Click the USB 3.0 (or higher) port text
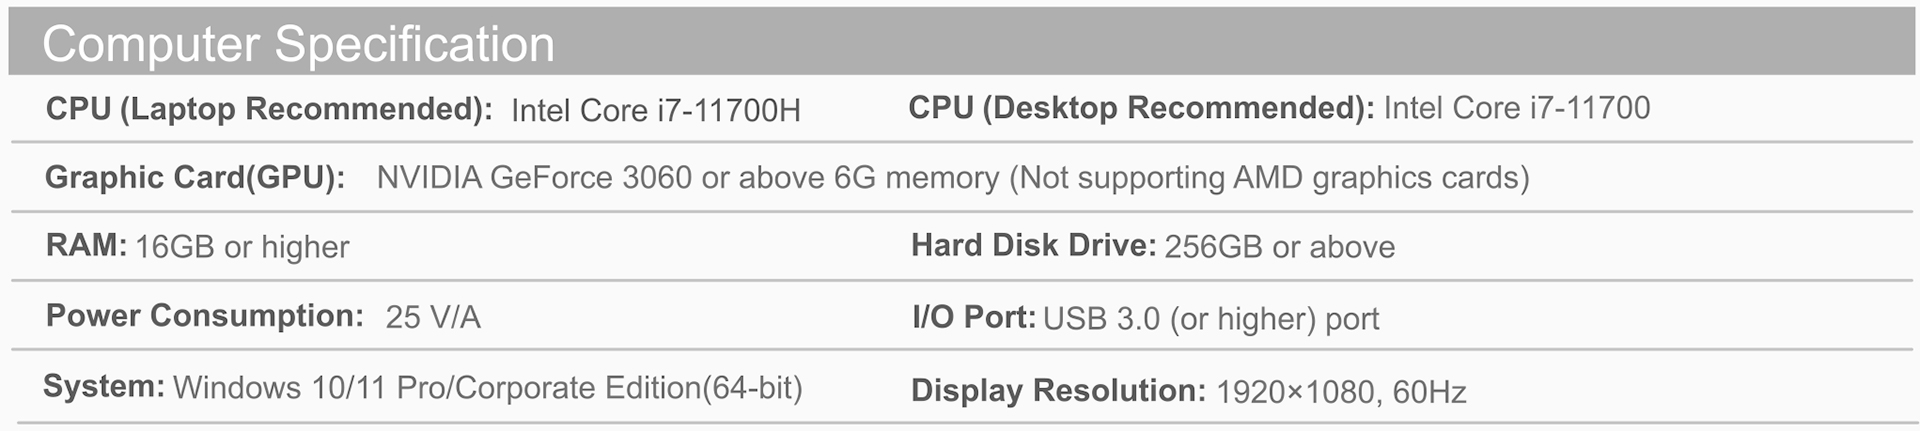Viewport: 1920px width, 431px height. (x=1211, y=319)
